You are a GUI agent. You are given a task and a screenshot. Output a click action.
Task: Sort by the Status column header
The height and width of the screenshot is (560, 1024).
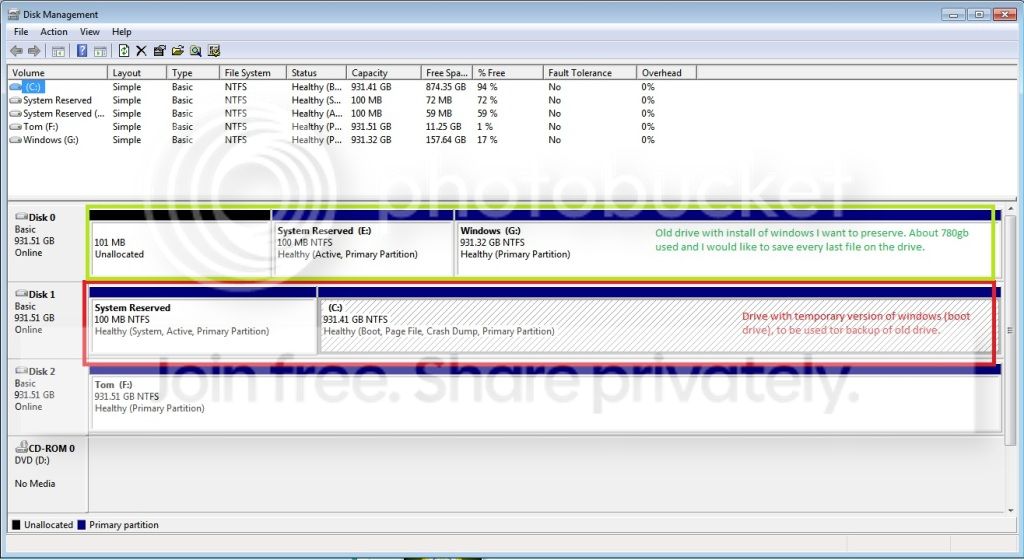tap(315, 72)
